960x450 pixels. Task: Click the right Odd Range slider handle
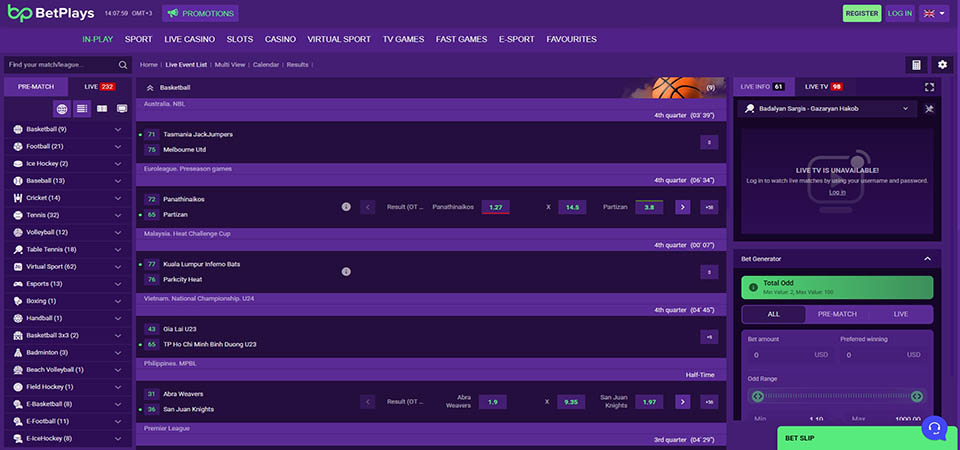point(917,396)
